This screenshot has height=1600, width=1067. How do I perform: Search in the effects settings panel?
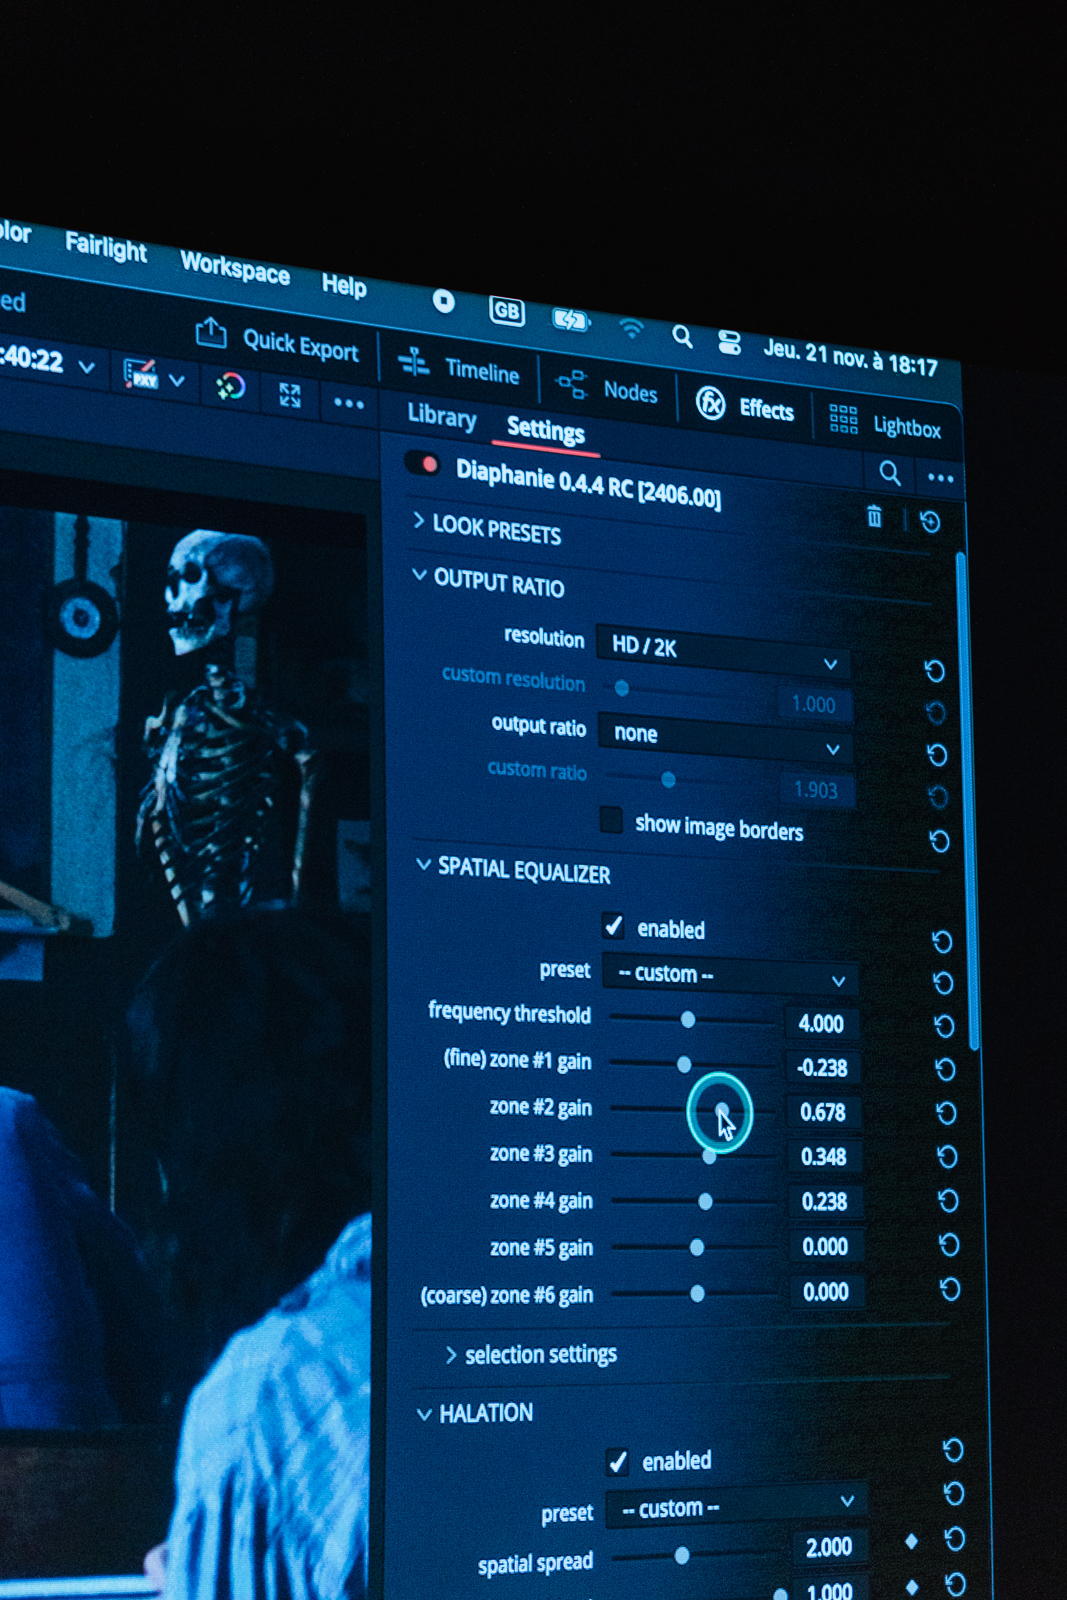click(x=889, y=472)
